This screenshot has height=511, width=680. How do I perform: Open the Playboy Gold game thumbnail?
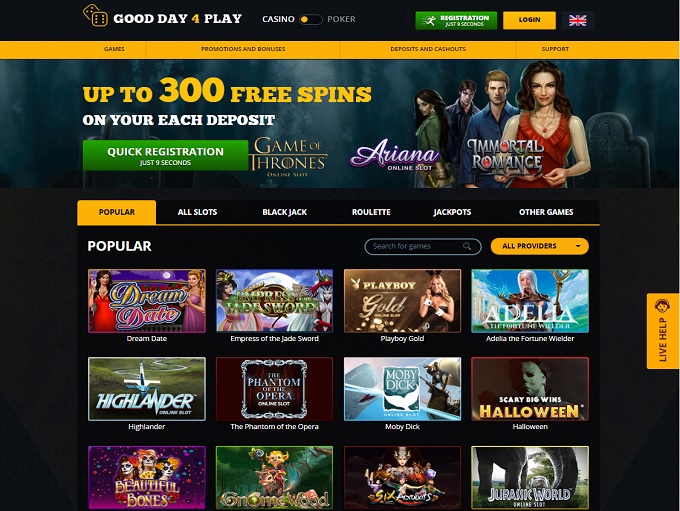coord(402,301)
